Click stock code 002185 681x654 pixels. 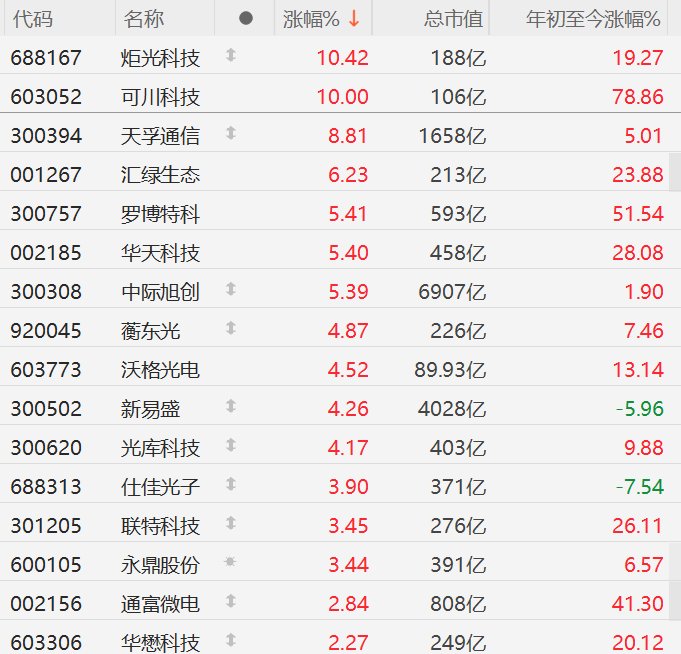click(x=46, y=253)
